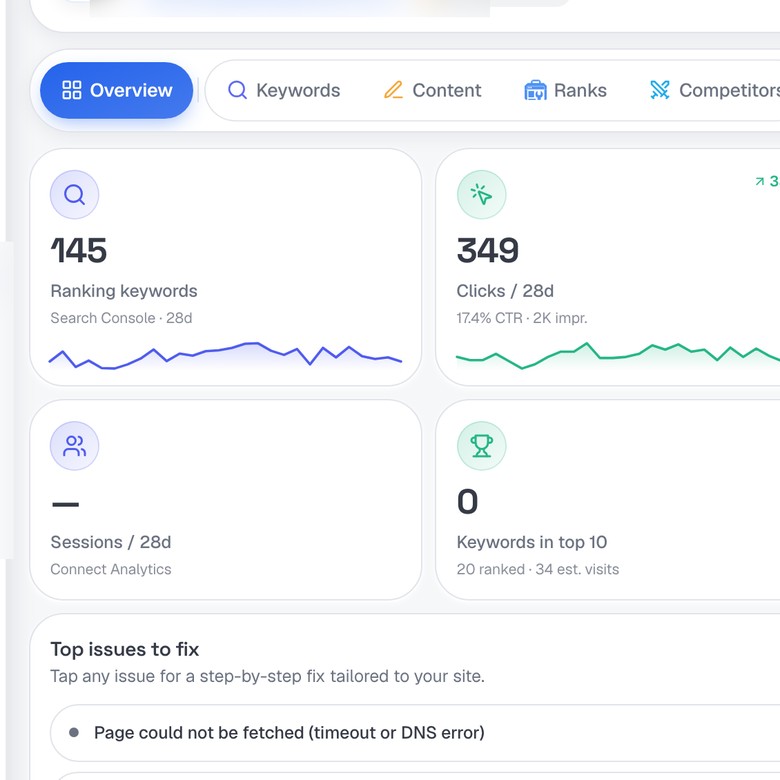The height and width of the screenshot is (780, 780).
Task: Click the Clicks cursor icon
Action: coord(482,195)
